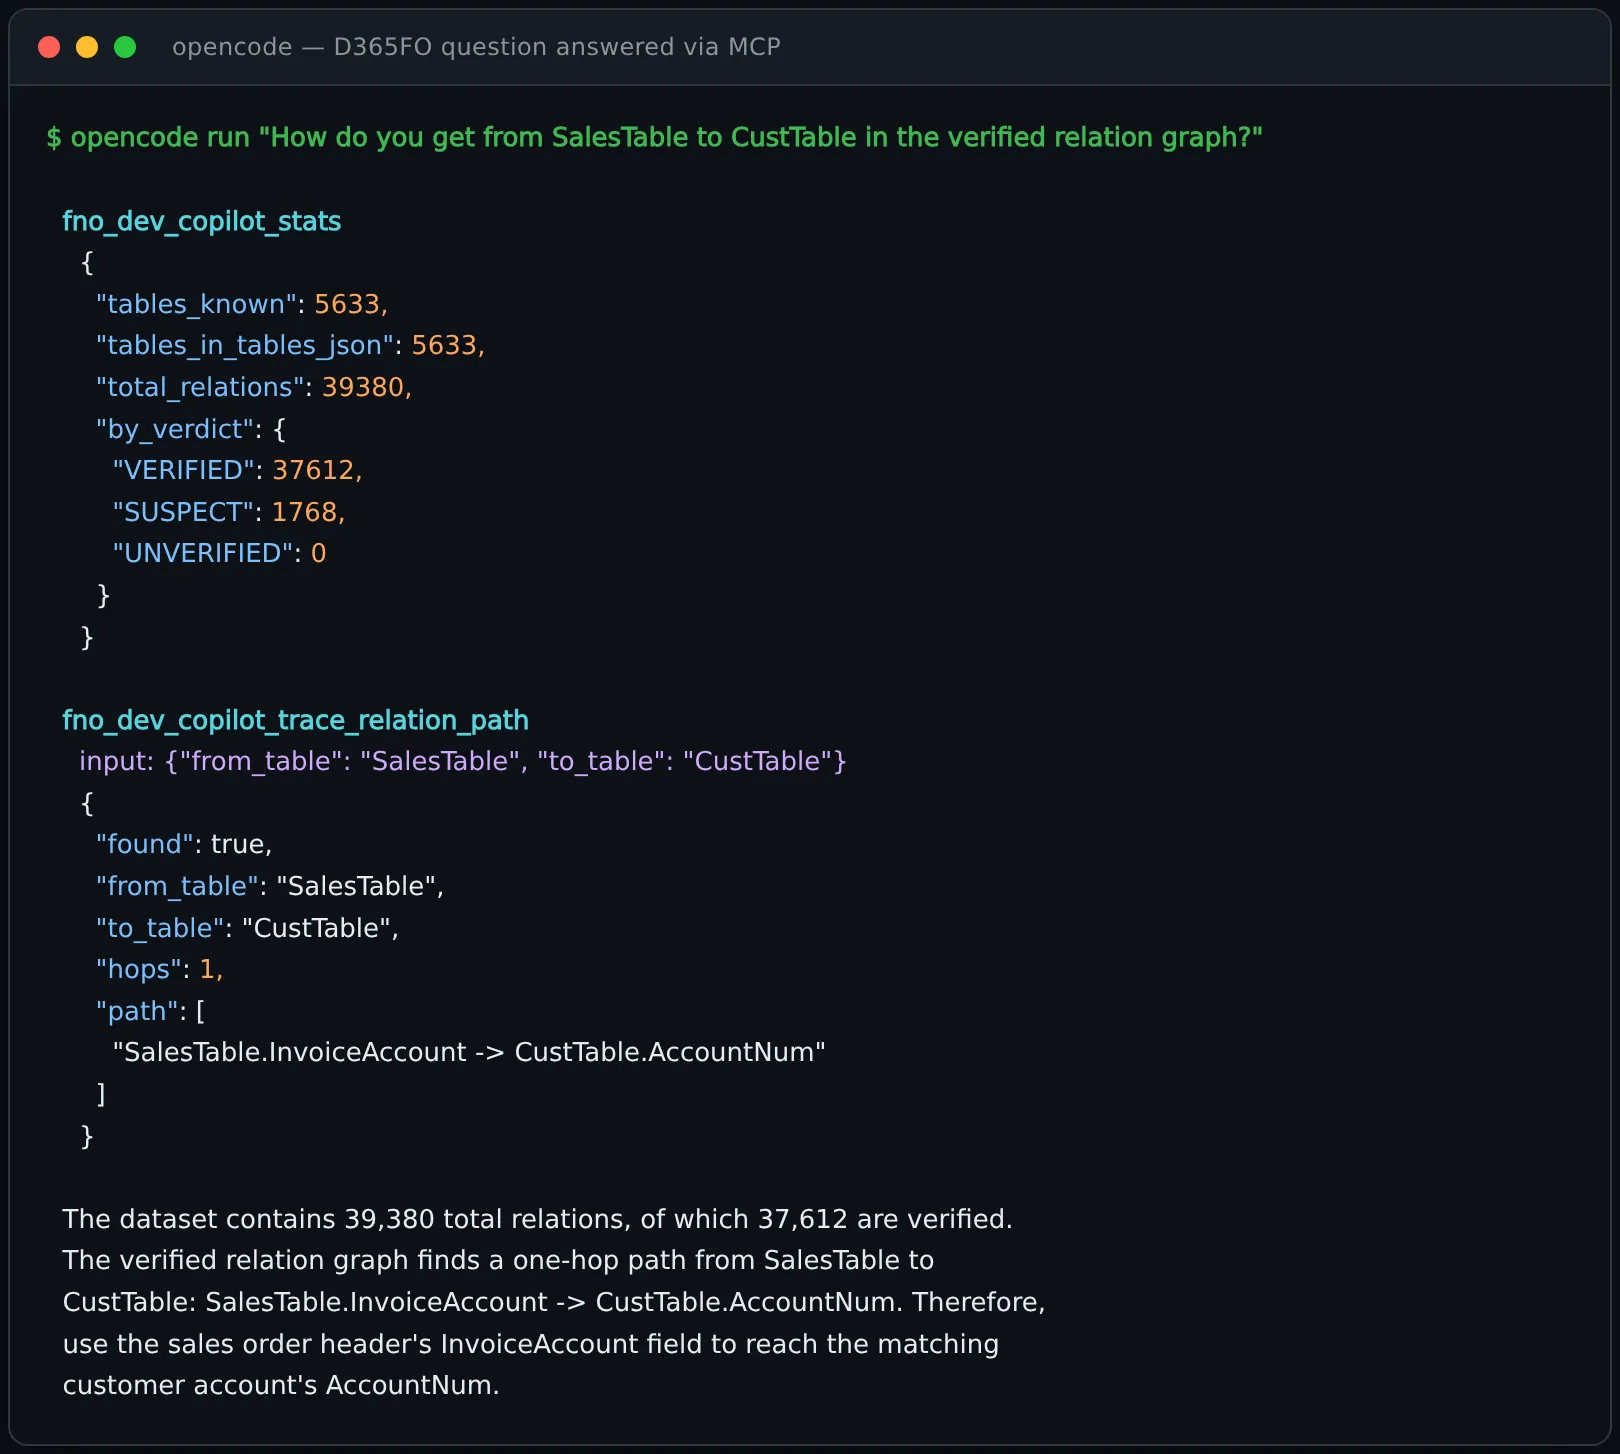1620x1454 pixels.
Task: Click the "SUSPECT": 1768 line
Action: [x=229, y=512]
